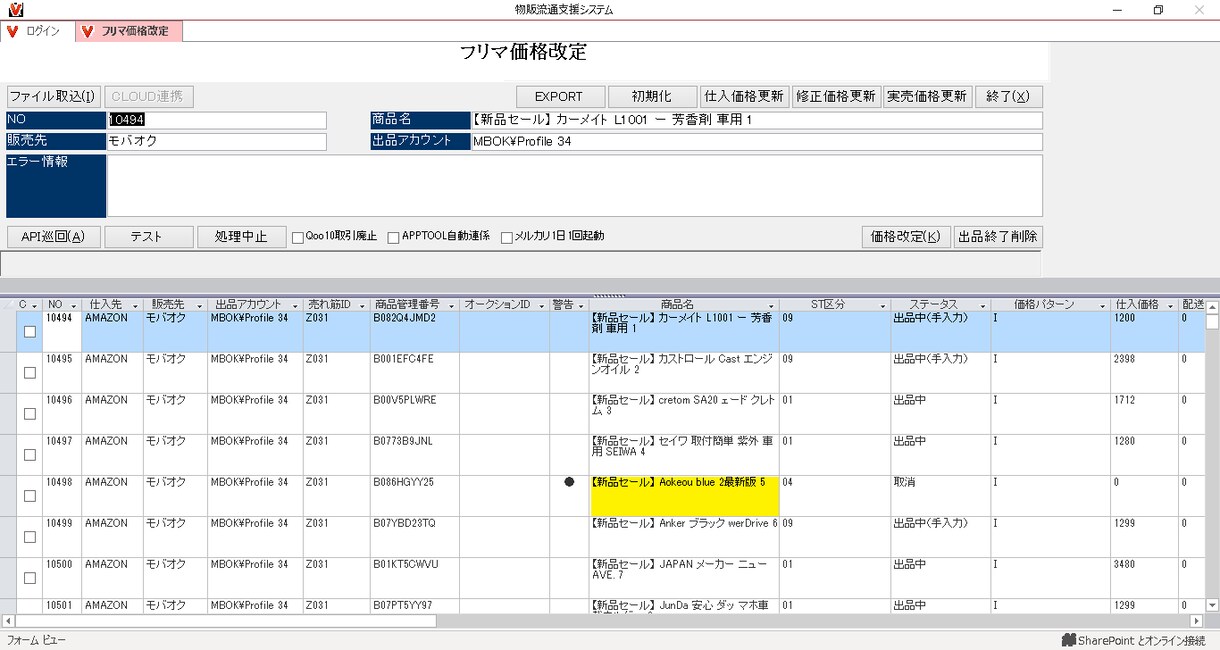This screenshot has height=650, width=1220.
Task: Click the 出品終了削除 button
Action: click(998, 237)
